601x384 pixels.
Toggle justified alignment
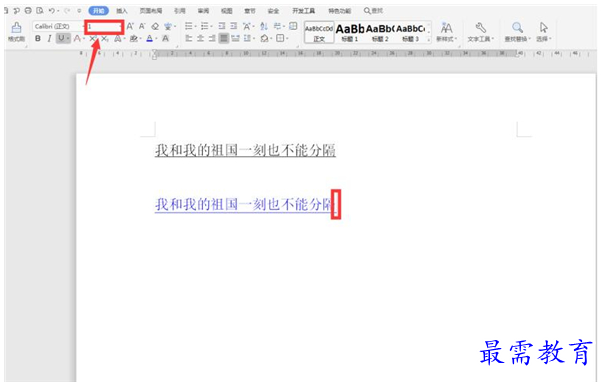click(x=224, y=38)
